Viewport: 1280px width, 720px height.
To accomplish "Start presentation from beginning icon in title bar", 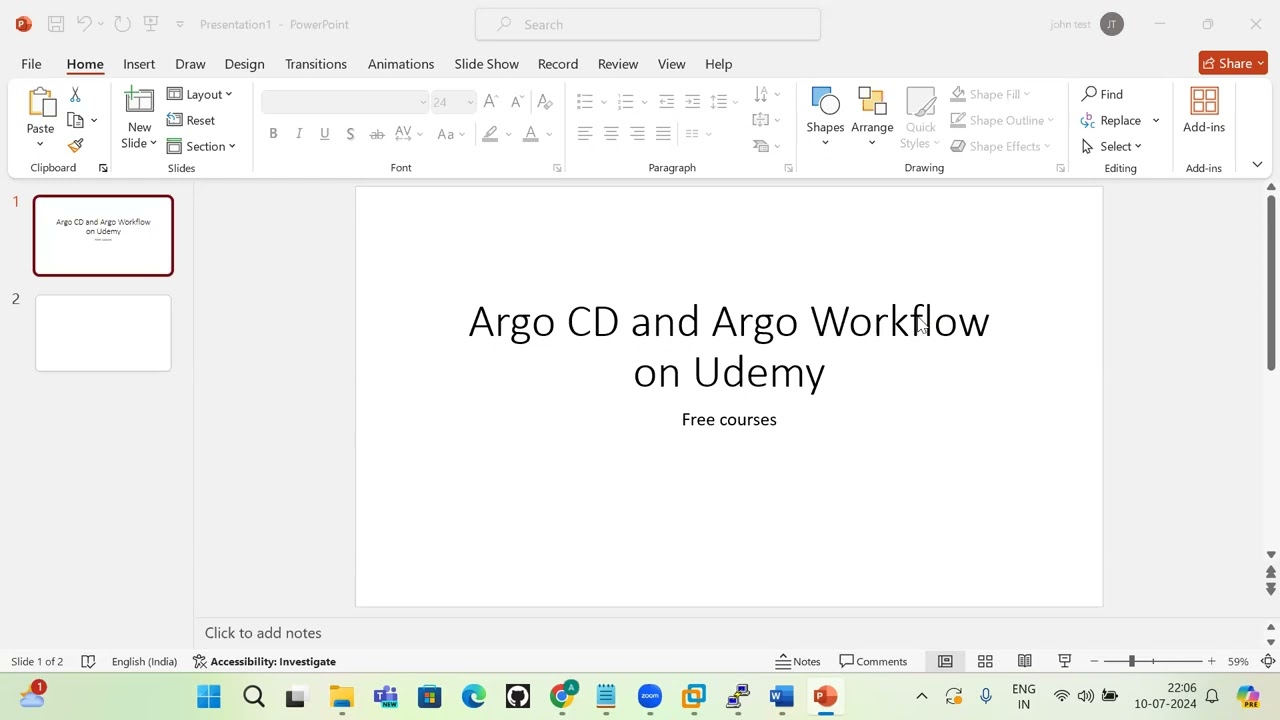I will click(151, 24).
